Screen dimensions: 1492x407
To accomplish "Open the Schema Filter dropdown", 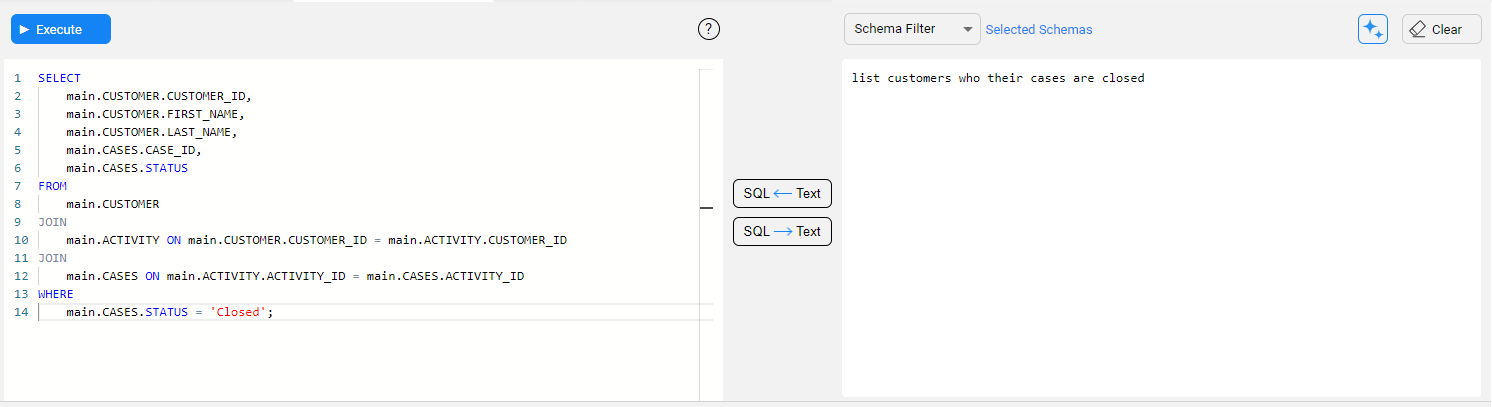I will 911,29.
